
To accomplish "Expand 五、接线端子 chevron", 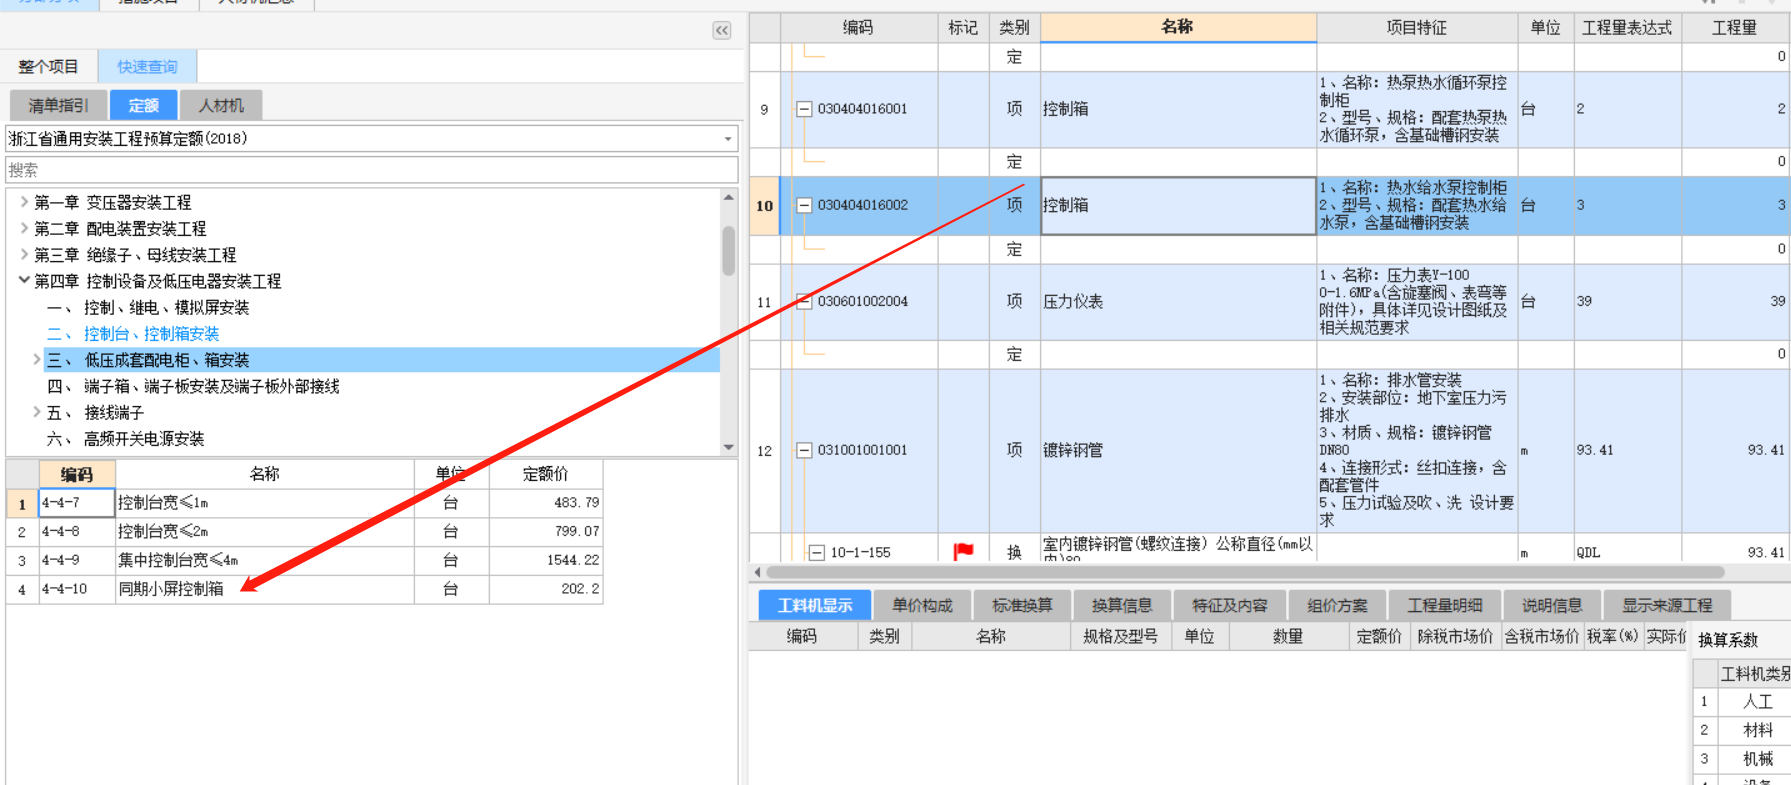I will (x=37, y=412).
